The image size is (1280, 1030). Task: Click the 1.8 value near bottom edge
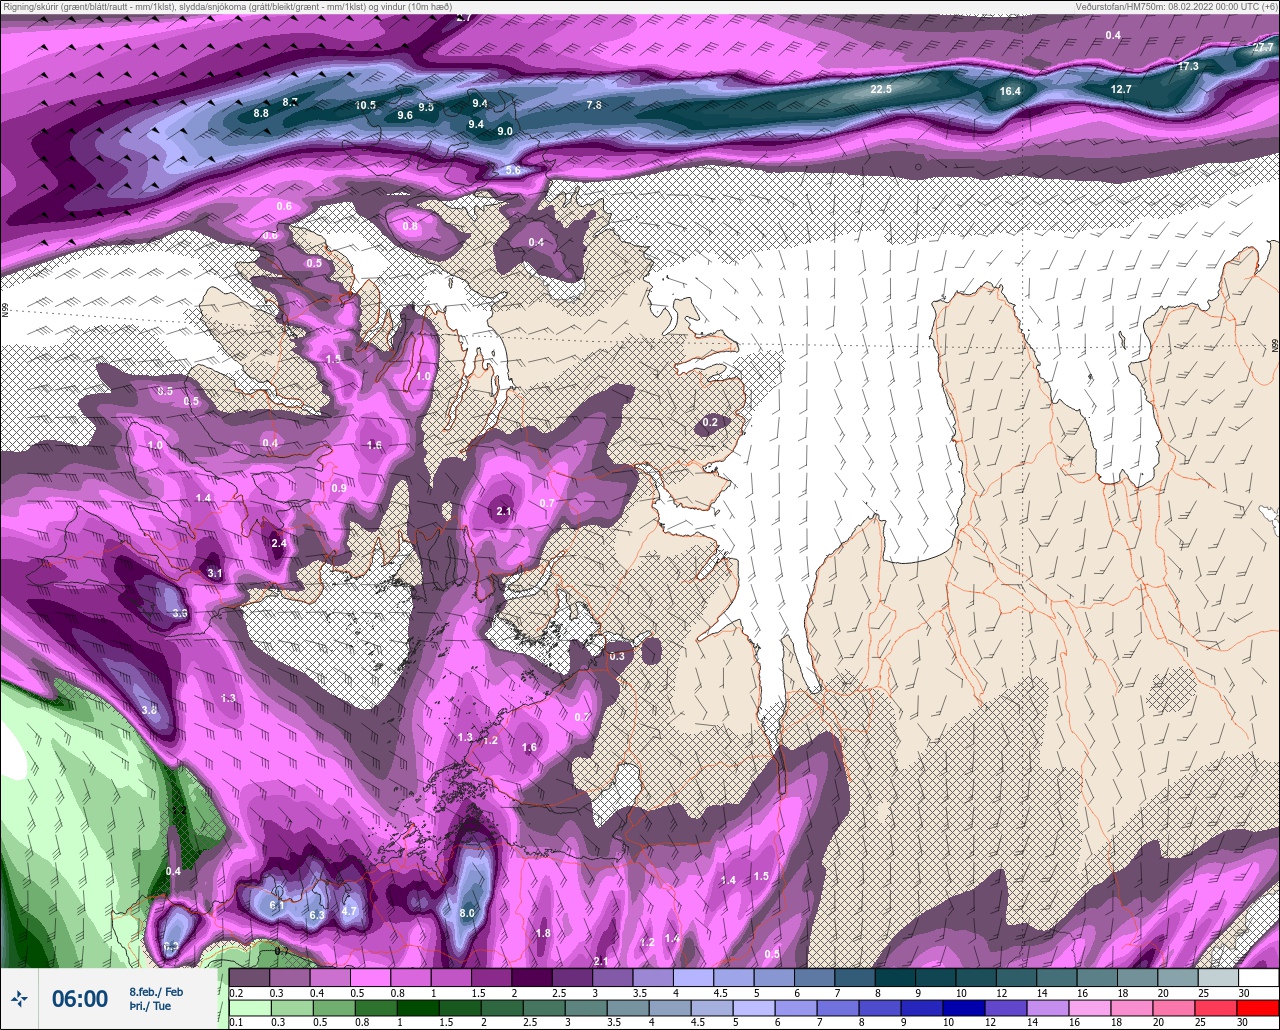point(544,933)
